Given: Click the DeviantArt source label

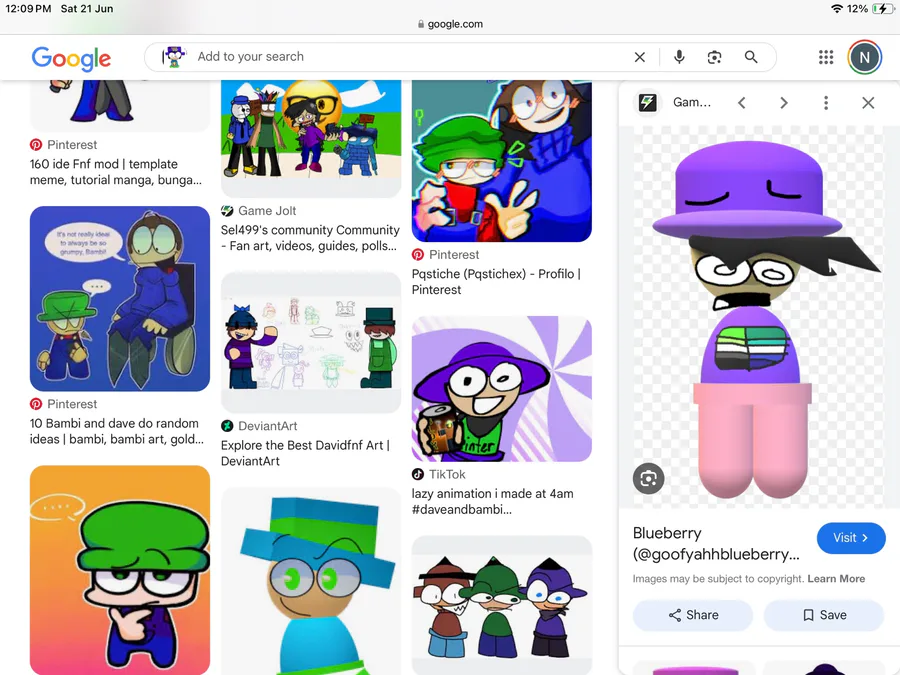Looking at the screenshot, I should (x=267, y=426).
